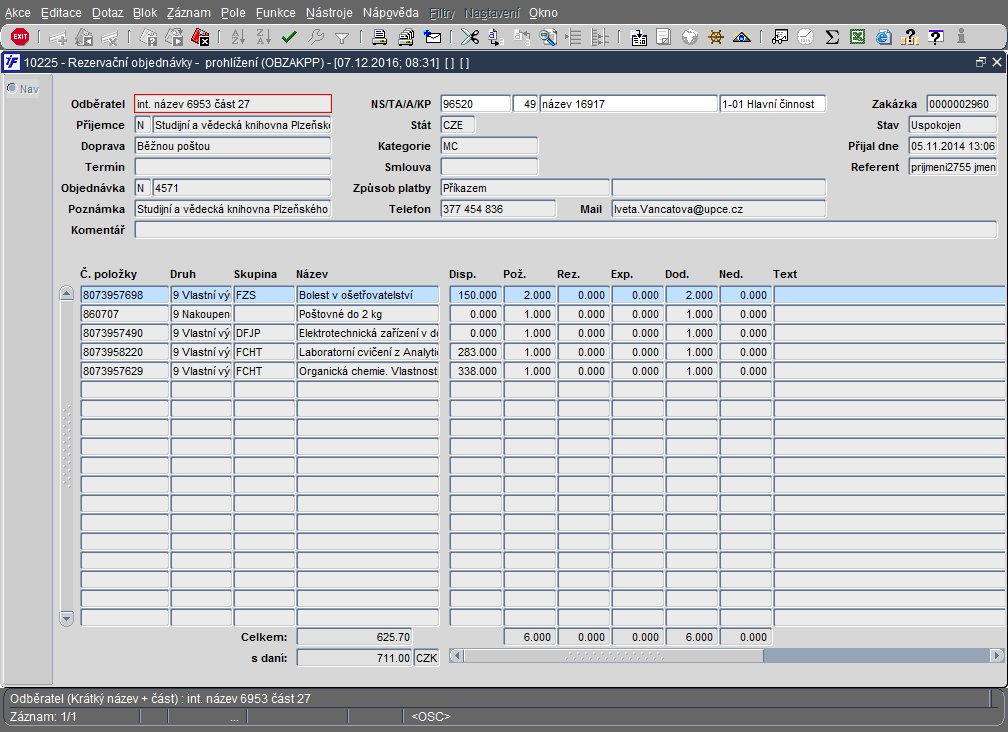Open the Editace menu
Image resolution: width=1008 pixels, height=732 pixels.
[61, 13]
